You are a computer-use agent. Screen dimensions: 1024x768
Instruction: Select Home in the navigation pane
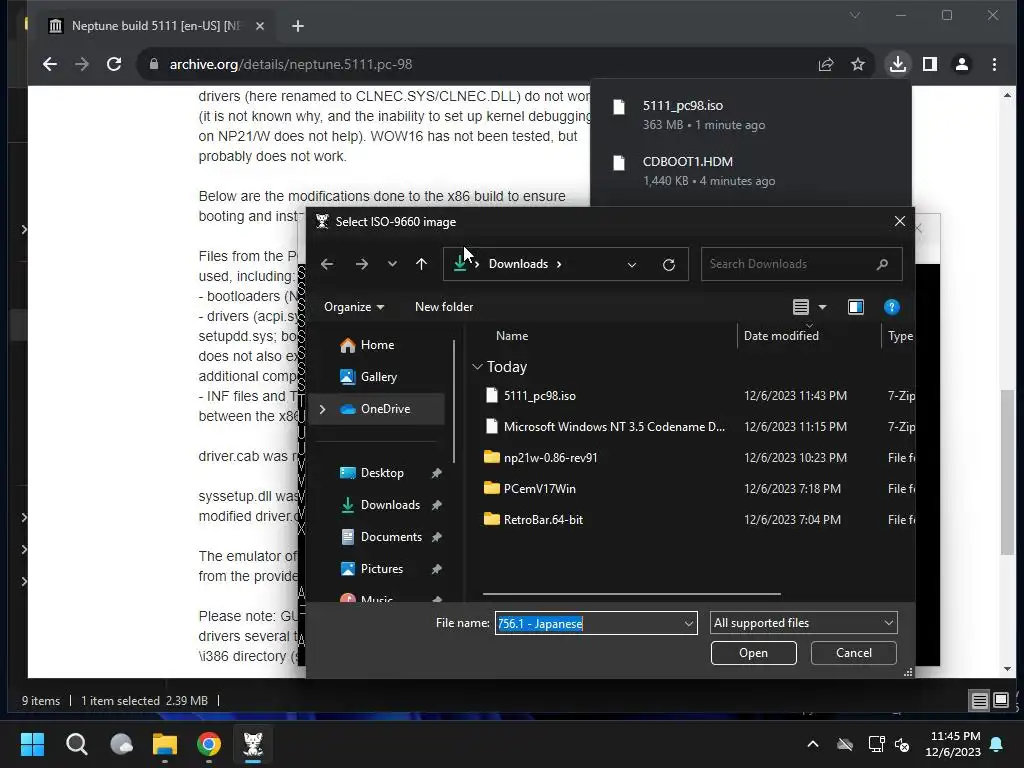pyautogui.click(x=377, y=345)
